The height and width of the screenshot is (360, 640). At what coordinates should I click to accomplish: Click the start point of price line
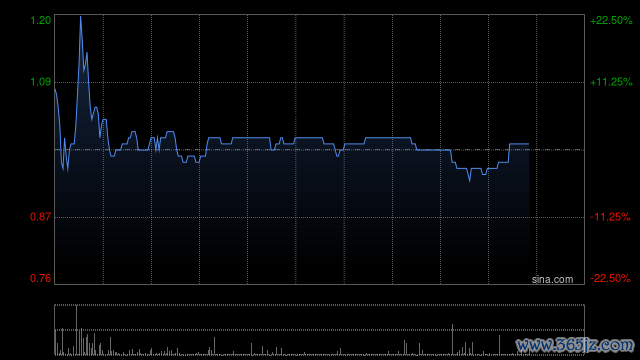(x=55, y=89)
